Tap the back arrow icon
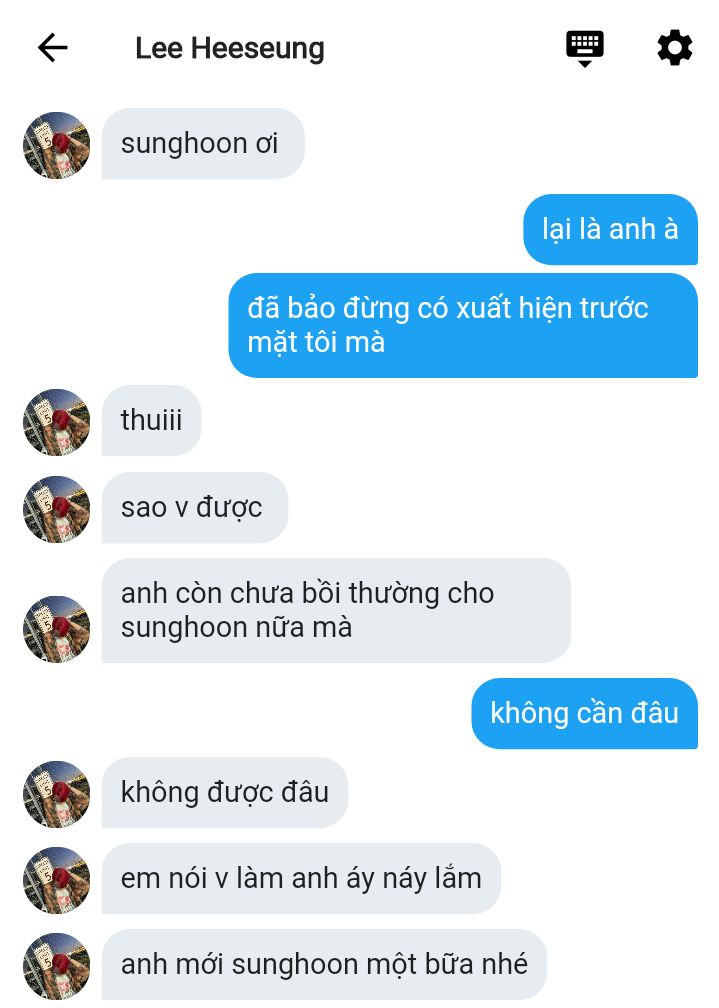Screen dimensions: 719x1008 coord(53,48)
